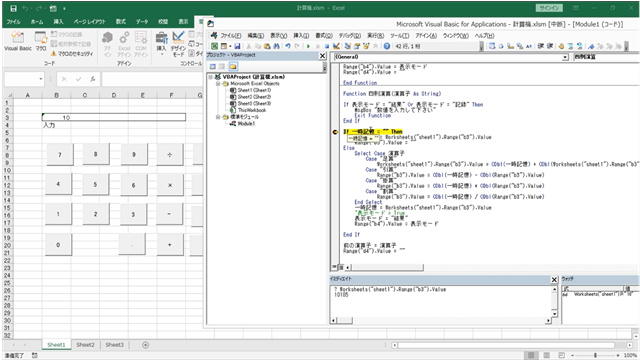
Task: Click the Paste icon in VBA toolbar
Action: (x=267, y=46)
